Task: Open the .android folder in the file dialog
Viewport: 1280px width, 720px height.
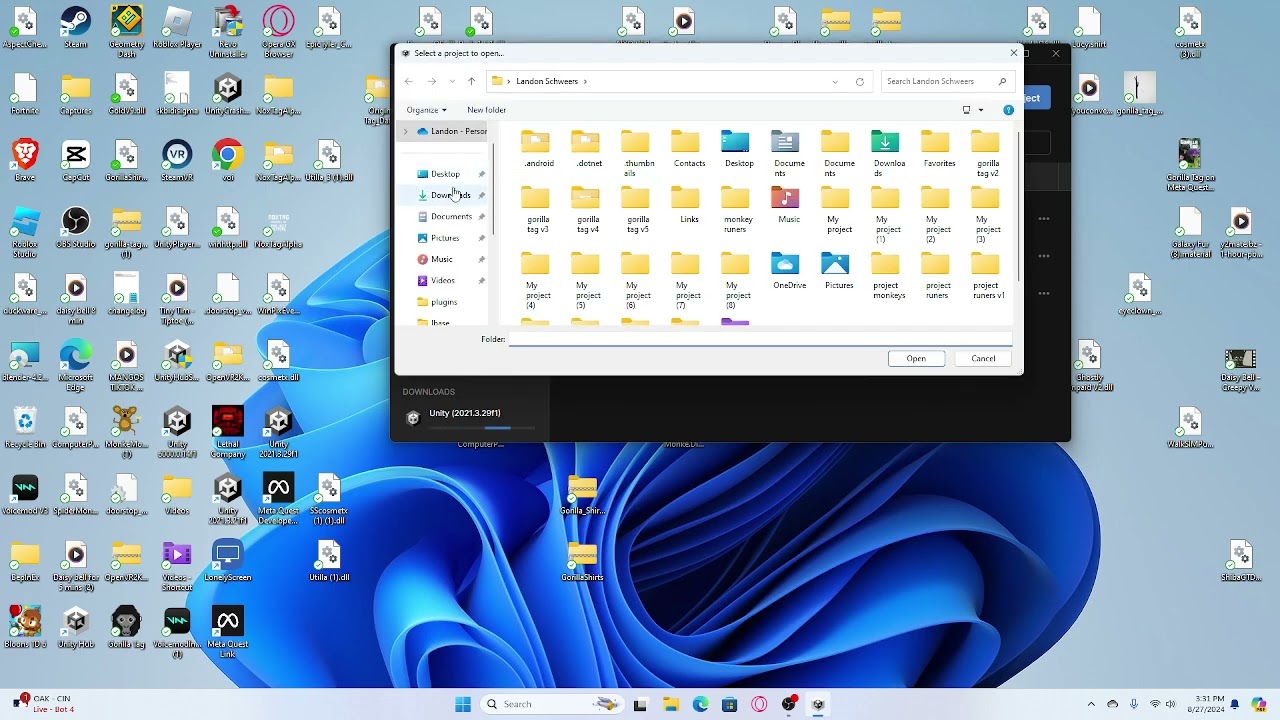Action: click(538, 150)
